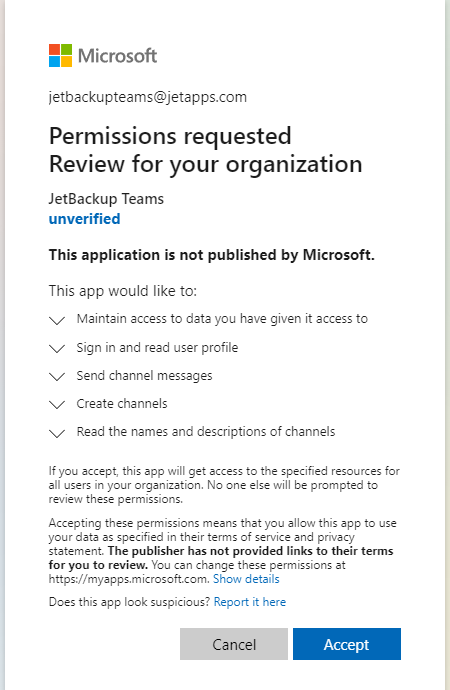Cancel the permissions request

234,644
